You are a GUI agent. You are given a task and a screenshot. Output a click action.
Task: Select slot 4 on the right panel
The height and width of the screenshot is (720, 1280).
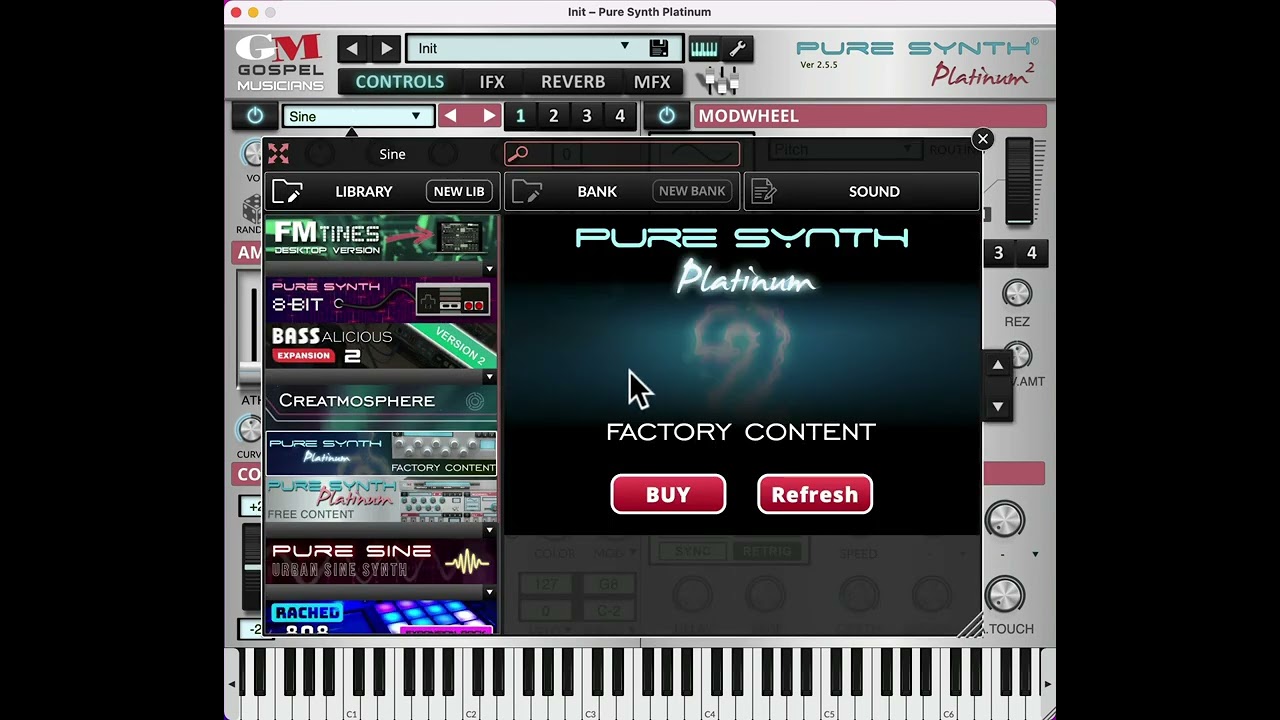[x=1032, y=253]
